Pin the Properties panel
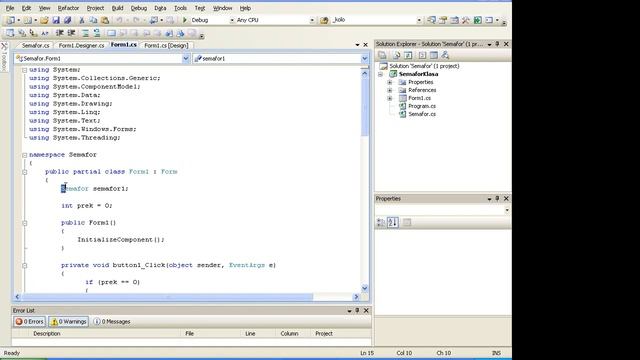Viewport: 640px width, 360px height. (498, 198)
